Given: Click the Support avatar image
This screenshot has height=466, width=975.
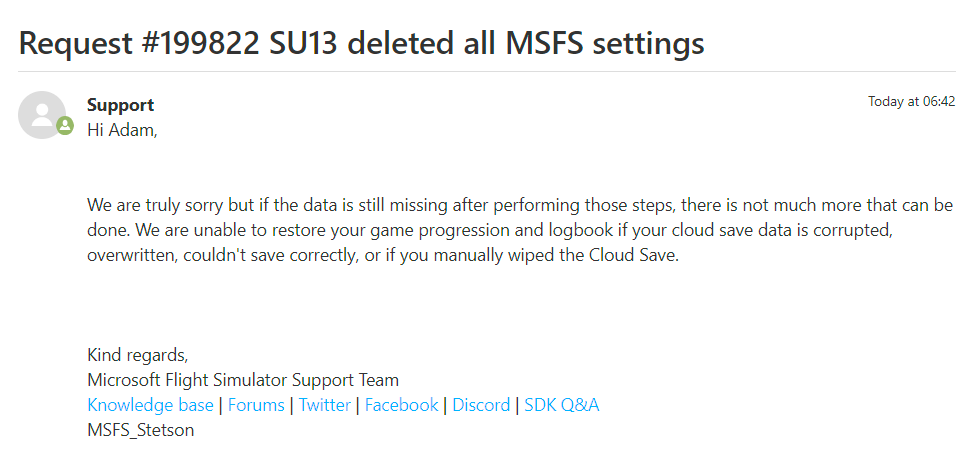Looking at the screenshot, I should [x=42, y=114].
